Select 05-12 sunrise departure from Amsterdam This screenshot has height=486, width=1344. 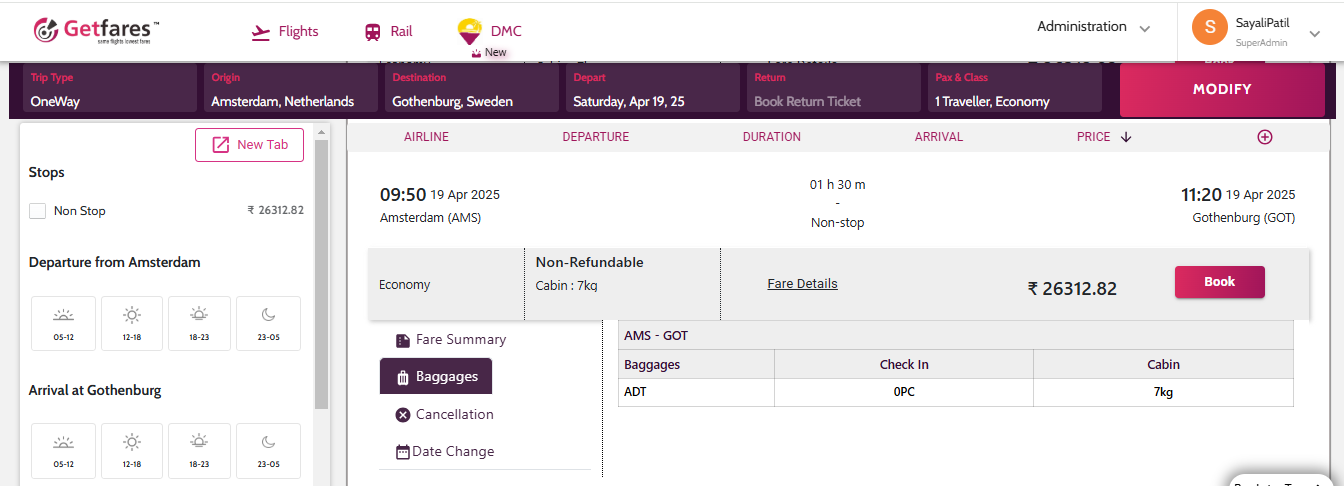[x=63, y=323]
